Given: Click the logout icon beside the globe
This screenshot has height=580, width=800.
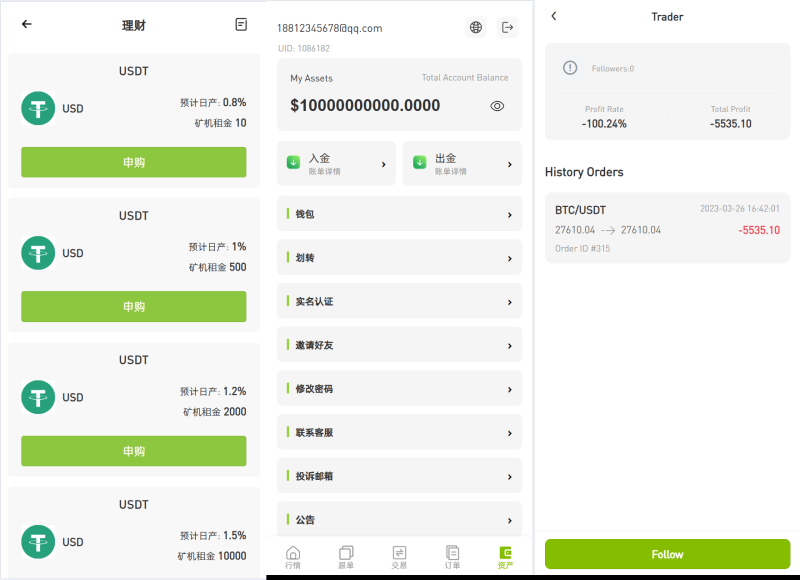Looking at the screenshot, I should (508, 27).
